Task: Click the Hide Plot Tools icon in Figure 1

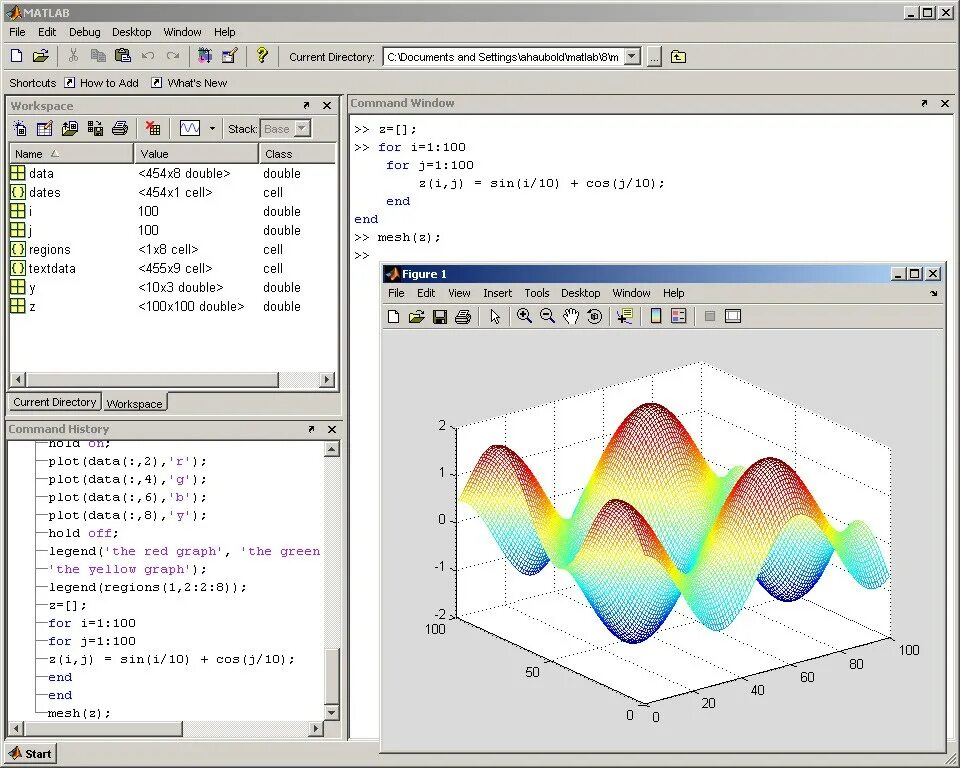Action: [x=710, y=316]
